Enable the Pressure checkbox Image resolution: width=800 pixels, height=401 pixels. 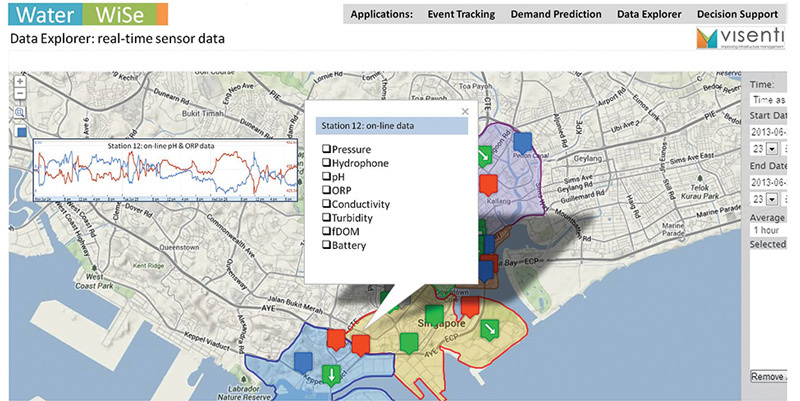[327, 149]
